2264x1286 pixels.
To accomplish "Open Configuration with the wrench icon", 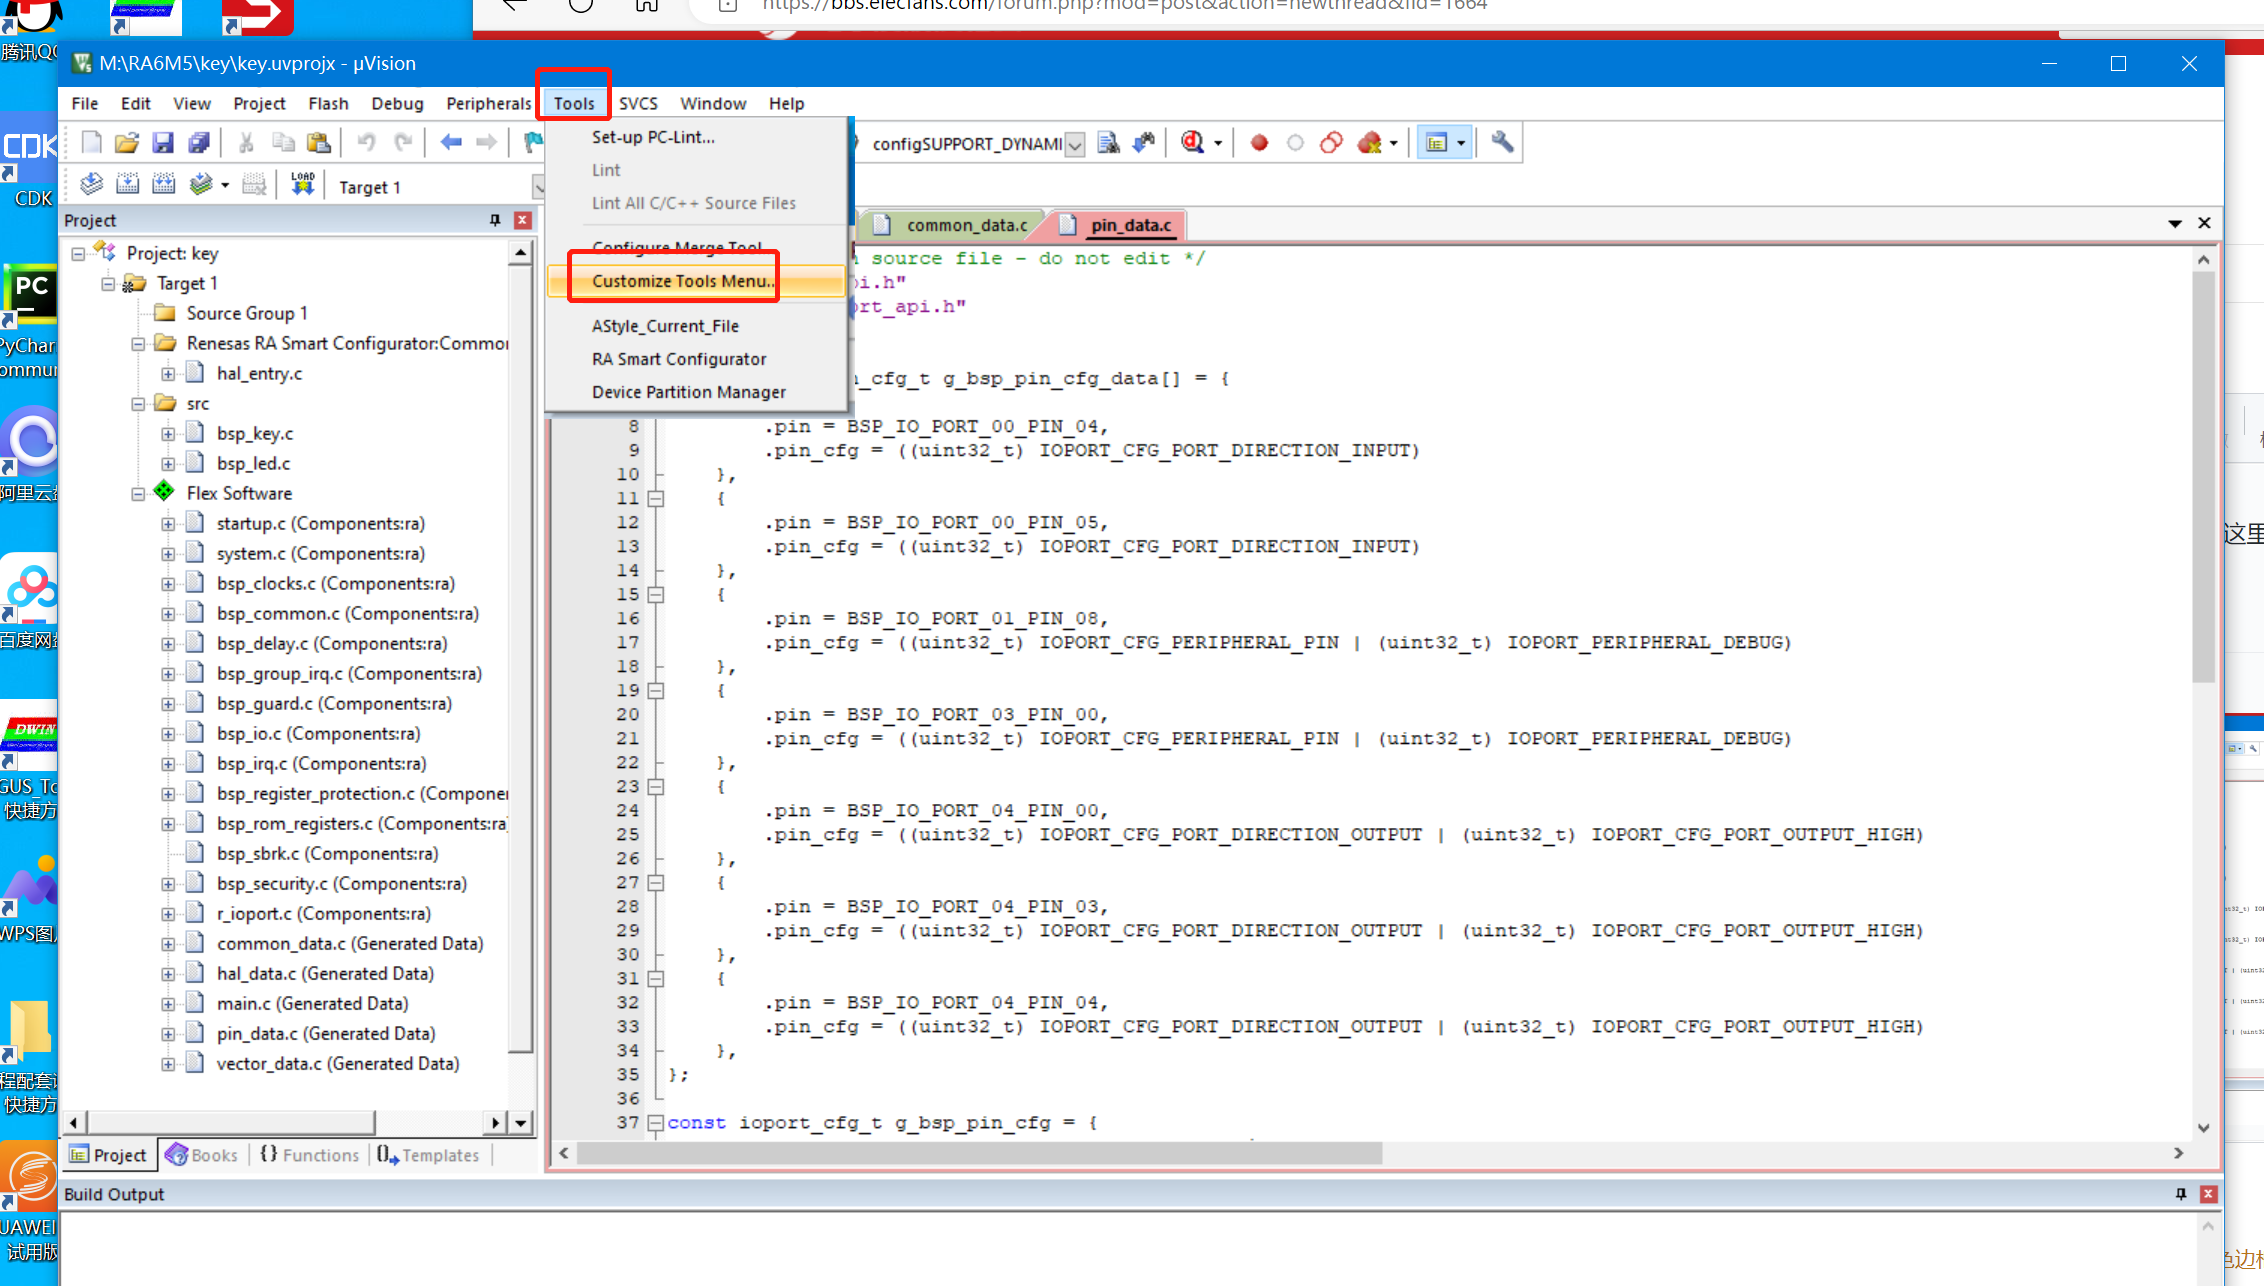I will 1502,143.
